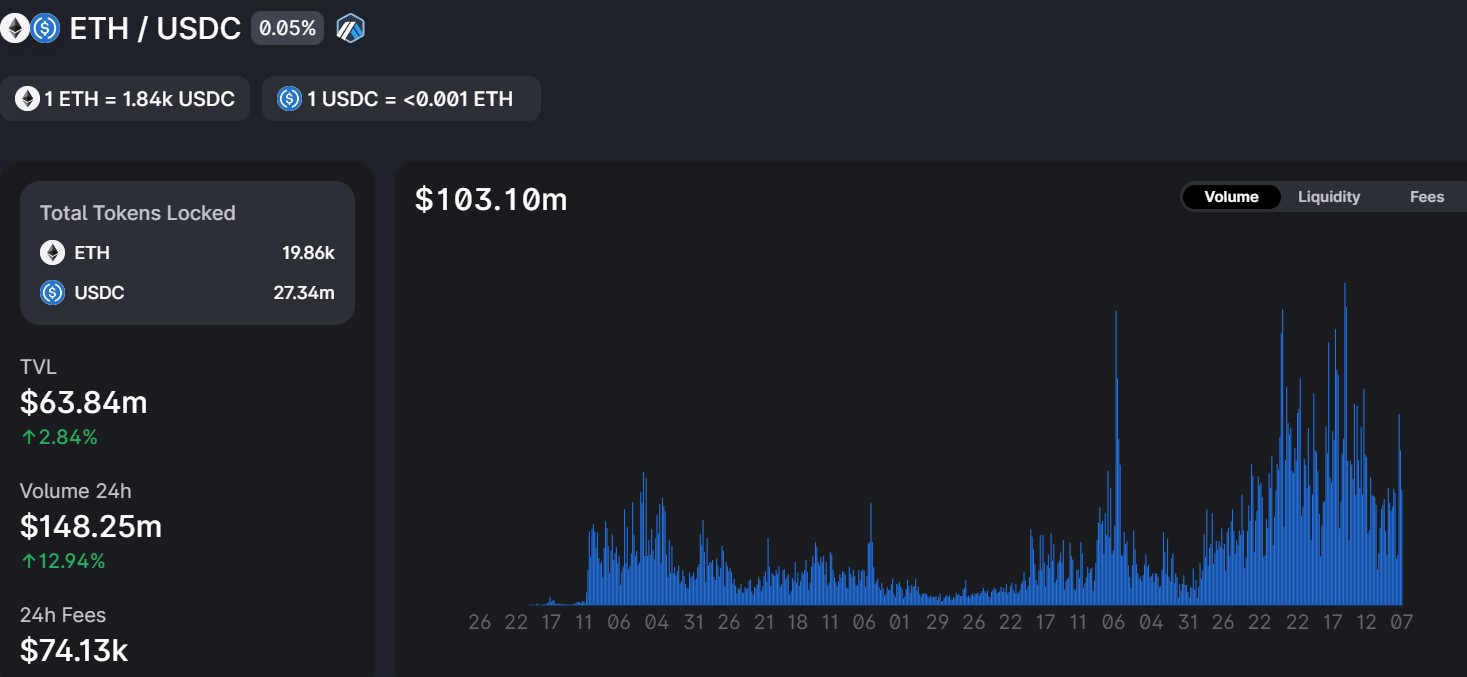This screenshot has width=1467, height=677.
Task: Click the TVL value $63.84m
Action: [x=84, y=402]
